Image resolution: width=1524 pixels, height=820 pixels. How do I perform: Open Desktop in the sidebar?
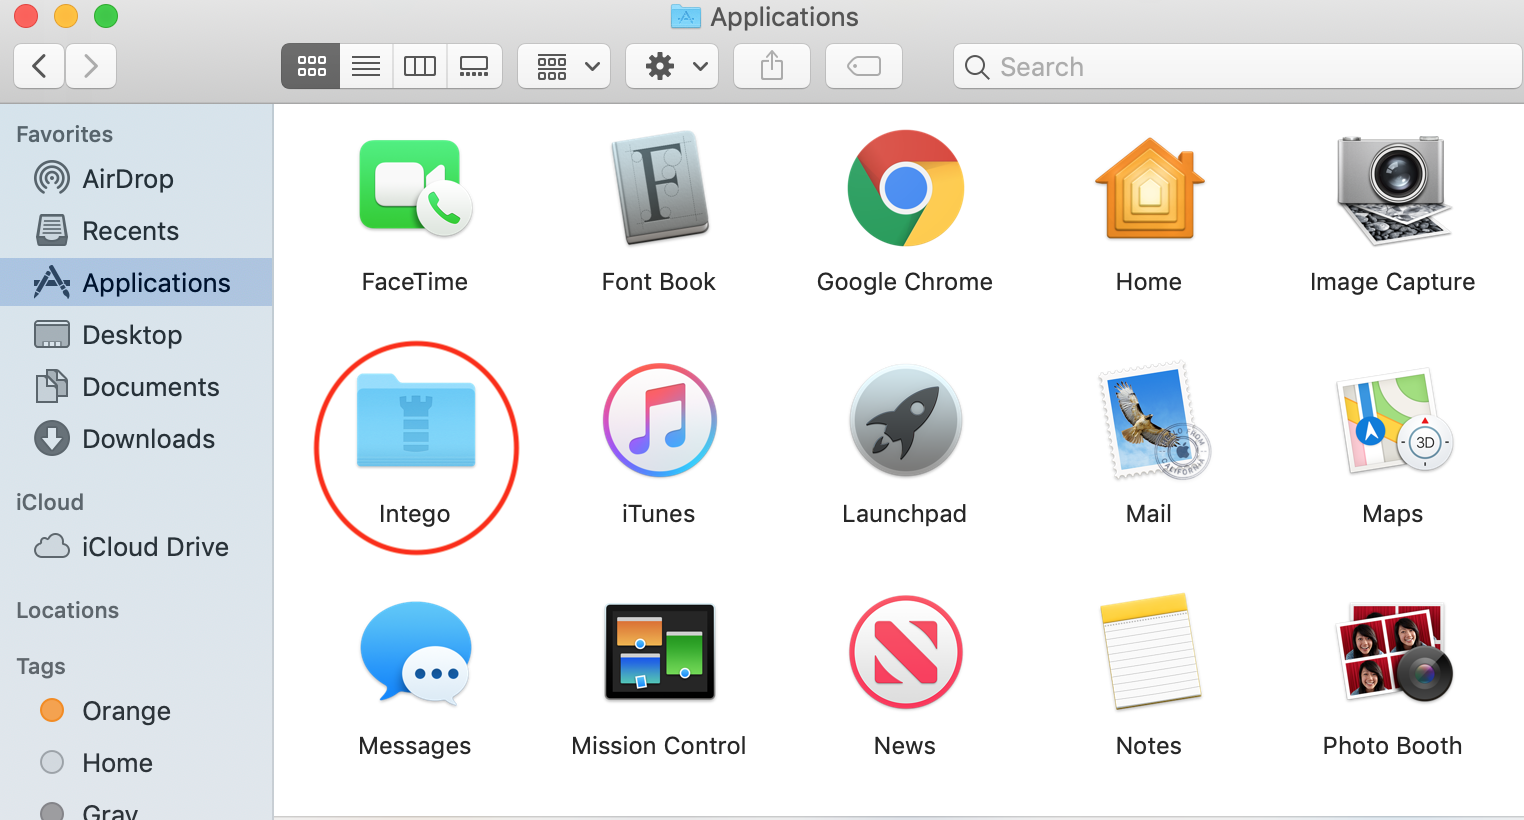pyautogui.click(x=136, y=334)
